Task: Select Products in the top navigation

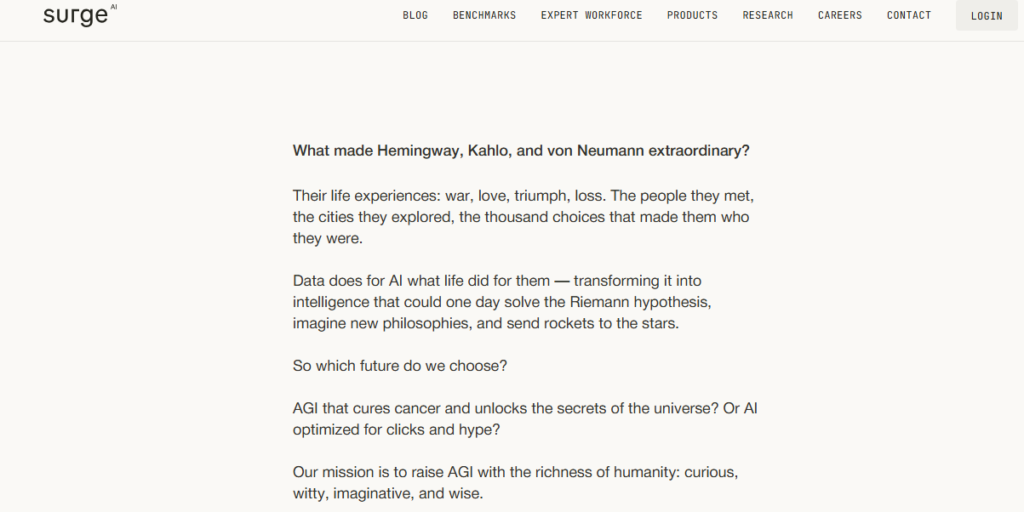Action: [x=692, y=15]
